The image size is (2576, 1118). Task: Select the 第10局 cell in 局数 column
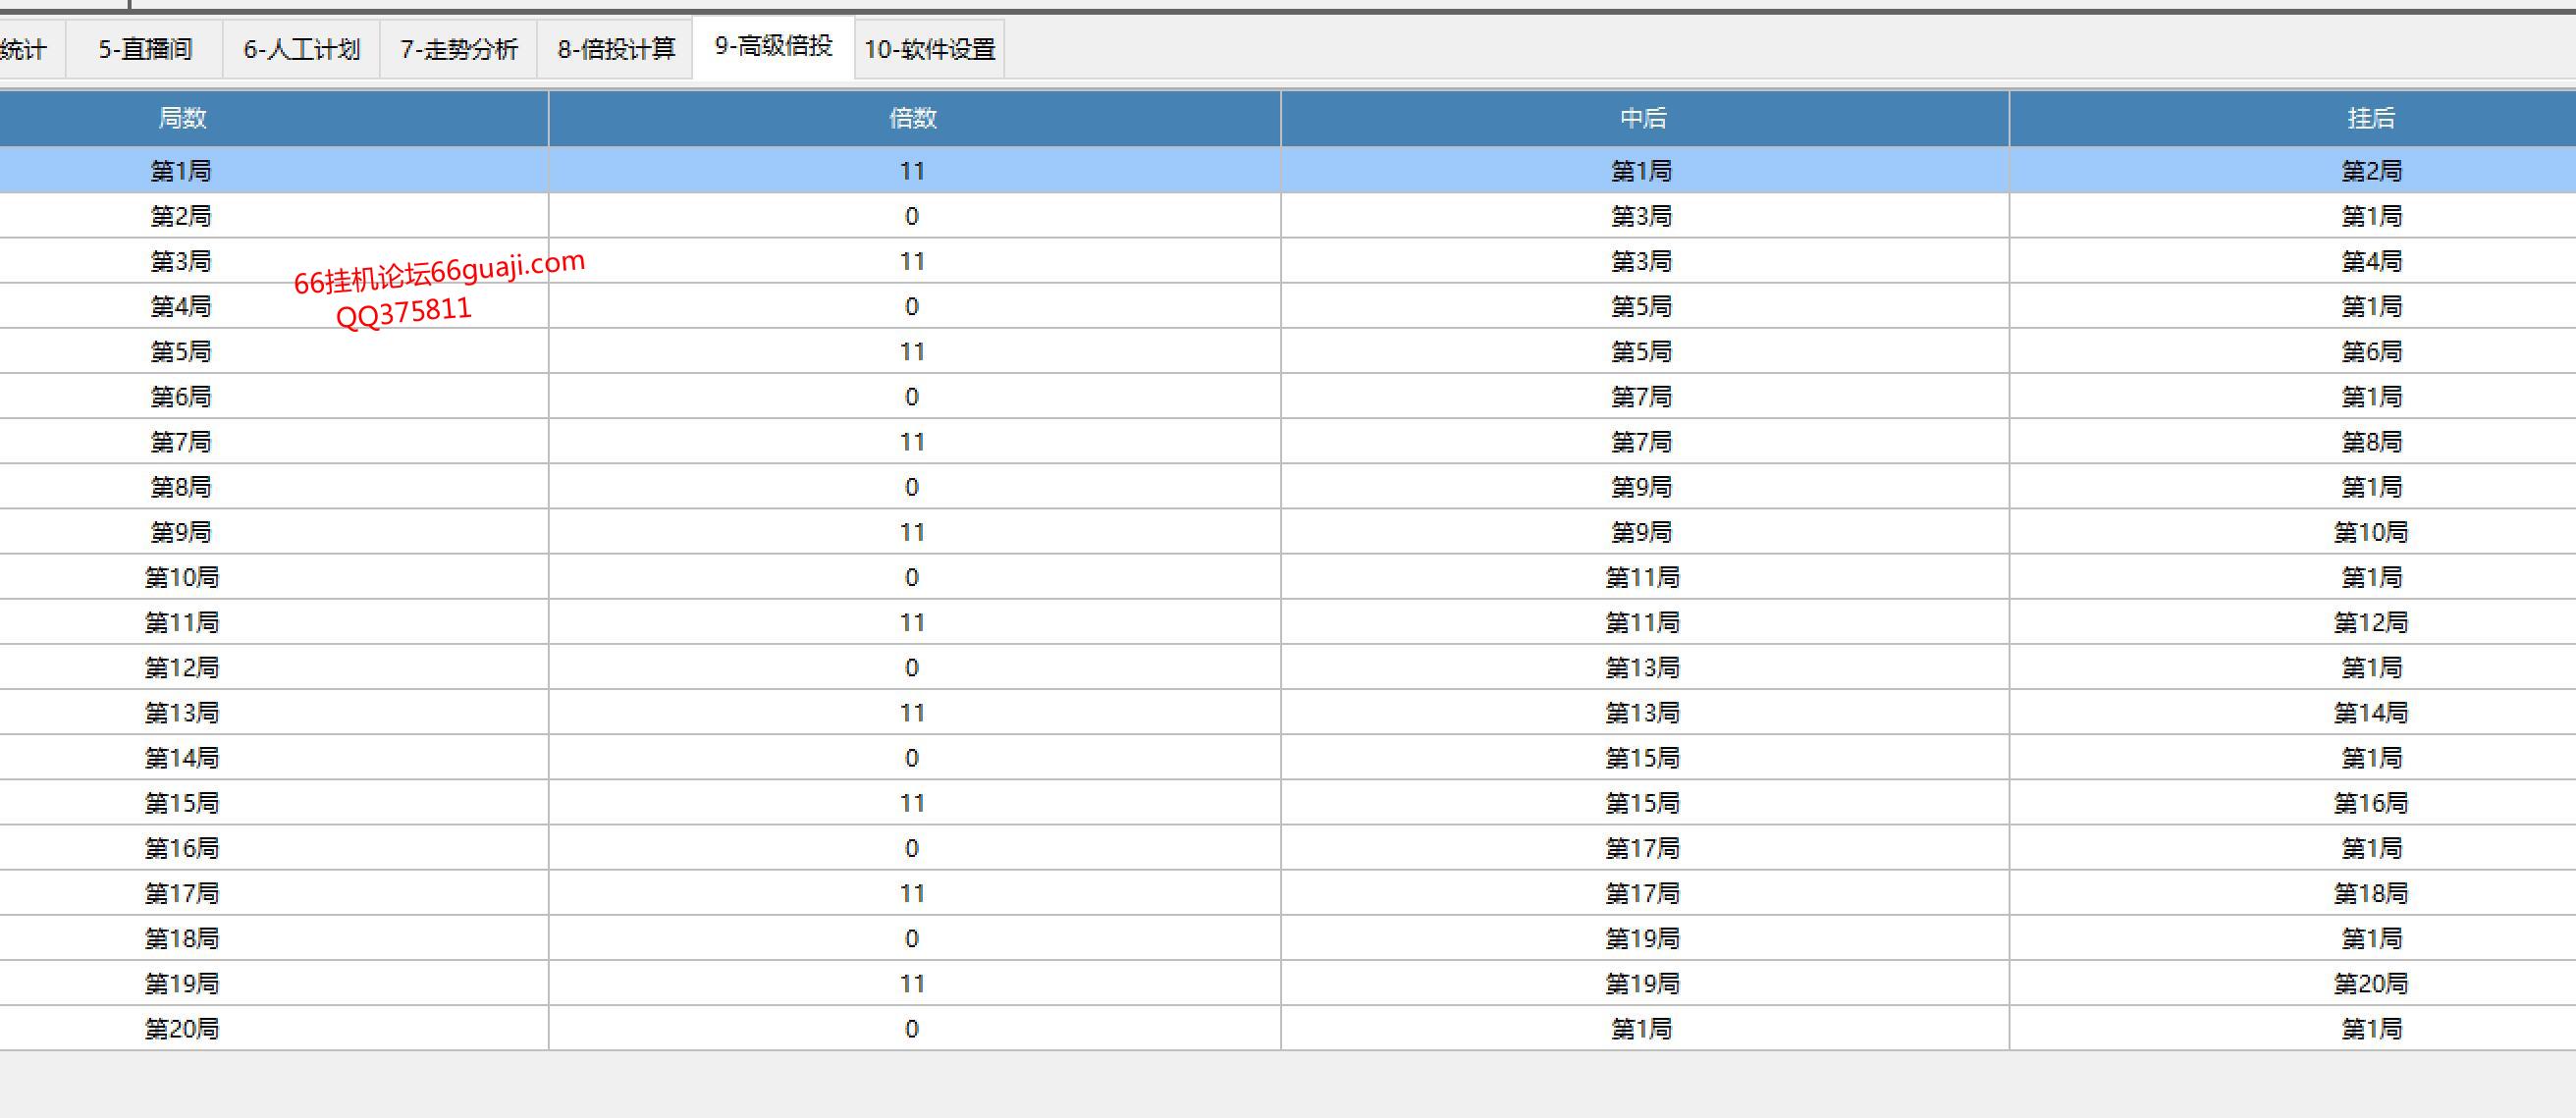click(274, 577)
